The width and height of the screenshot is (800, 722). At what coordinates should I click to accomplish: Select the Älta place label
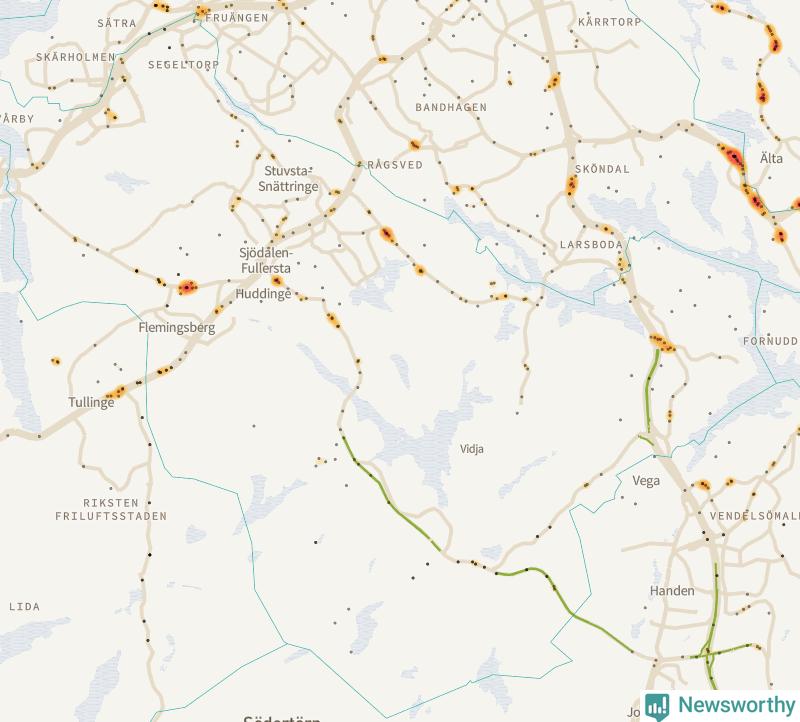(x=771, y=158)
